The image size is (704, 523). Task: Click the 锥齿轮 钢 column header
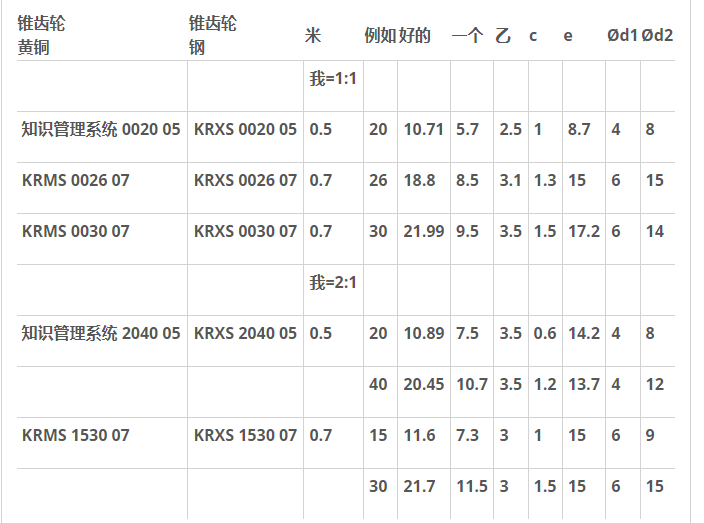click(213, 35)
